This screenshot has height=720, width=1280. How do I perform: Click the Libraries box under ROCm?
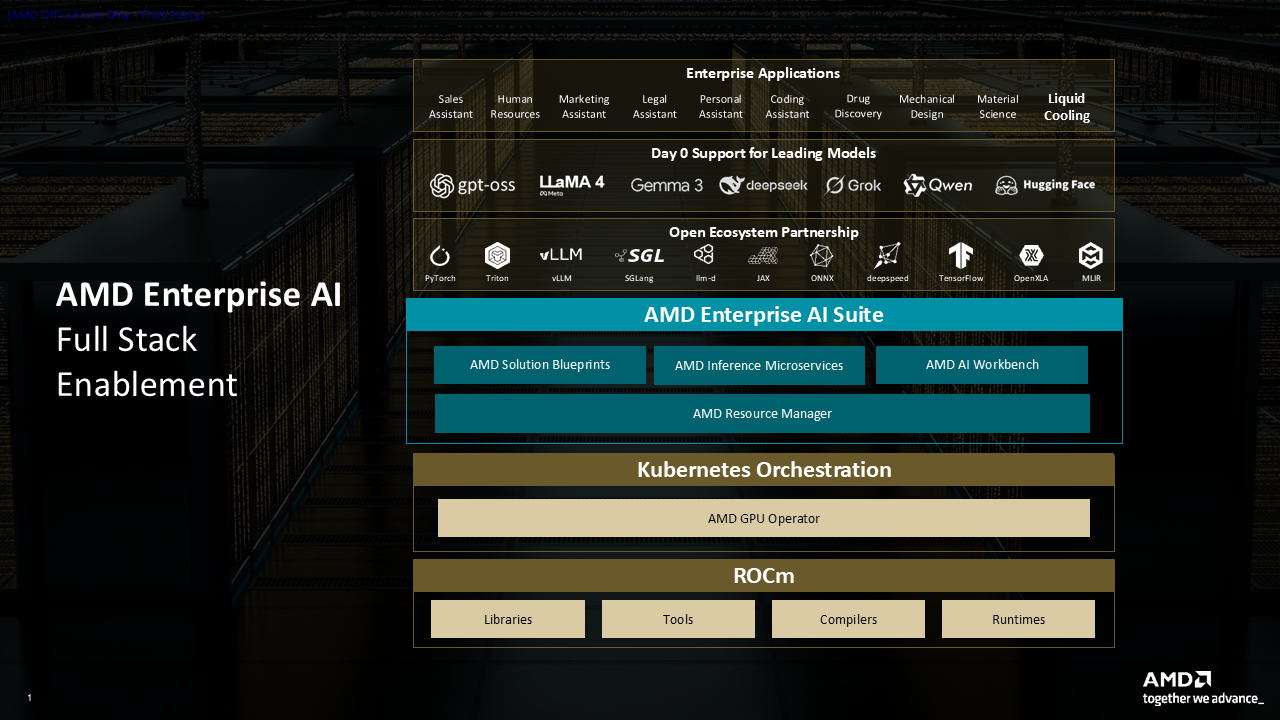point(507,618)
